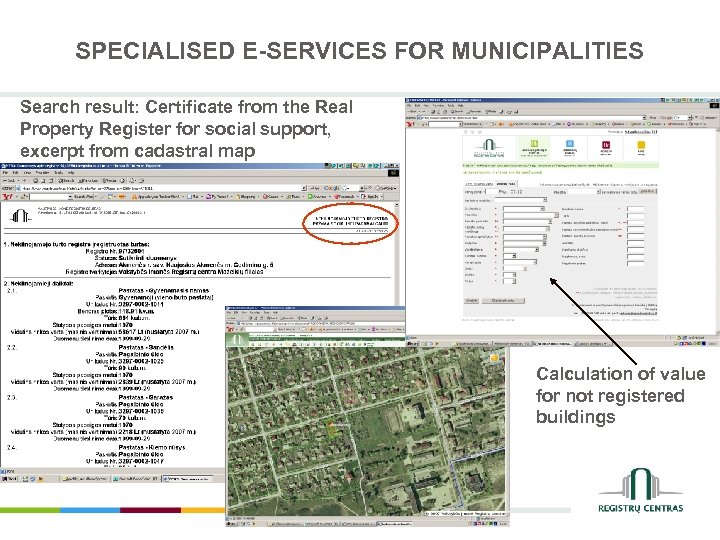Click the Yahoo toolbar logo in certificate window
Viewport: 720px width, 540px height.
pos(8,197)
